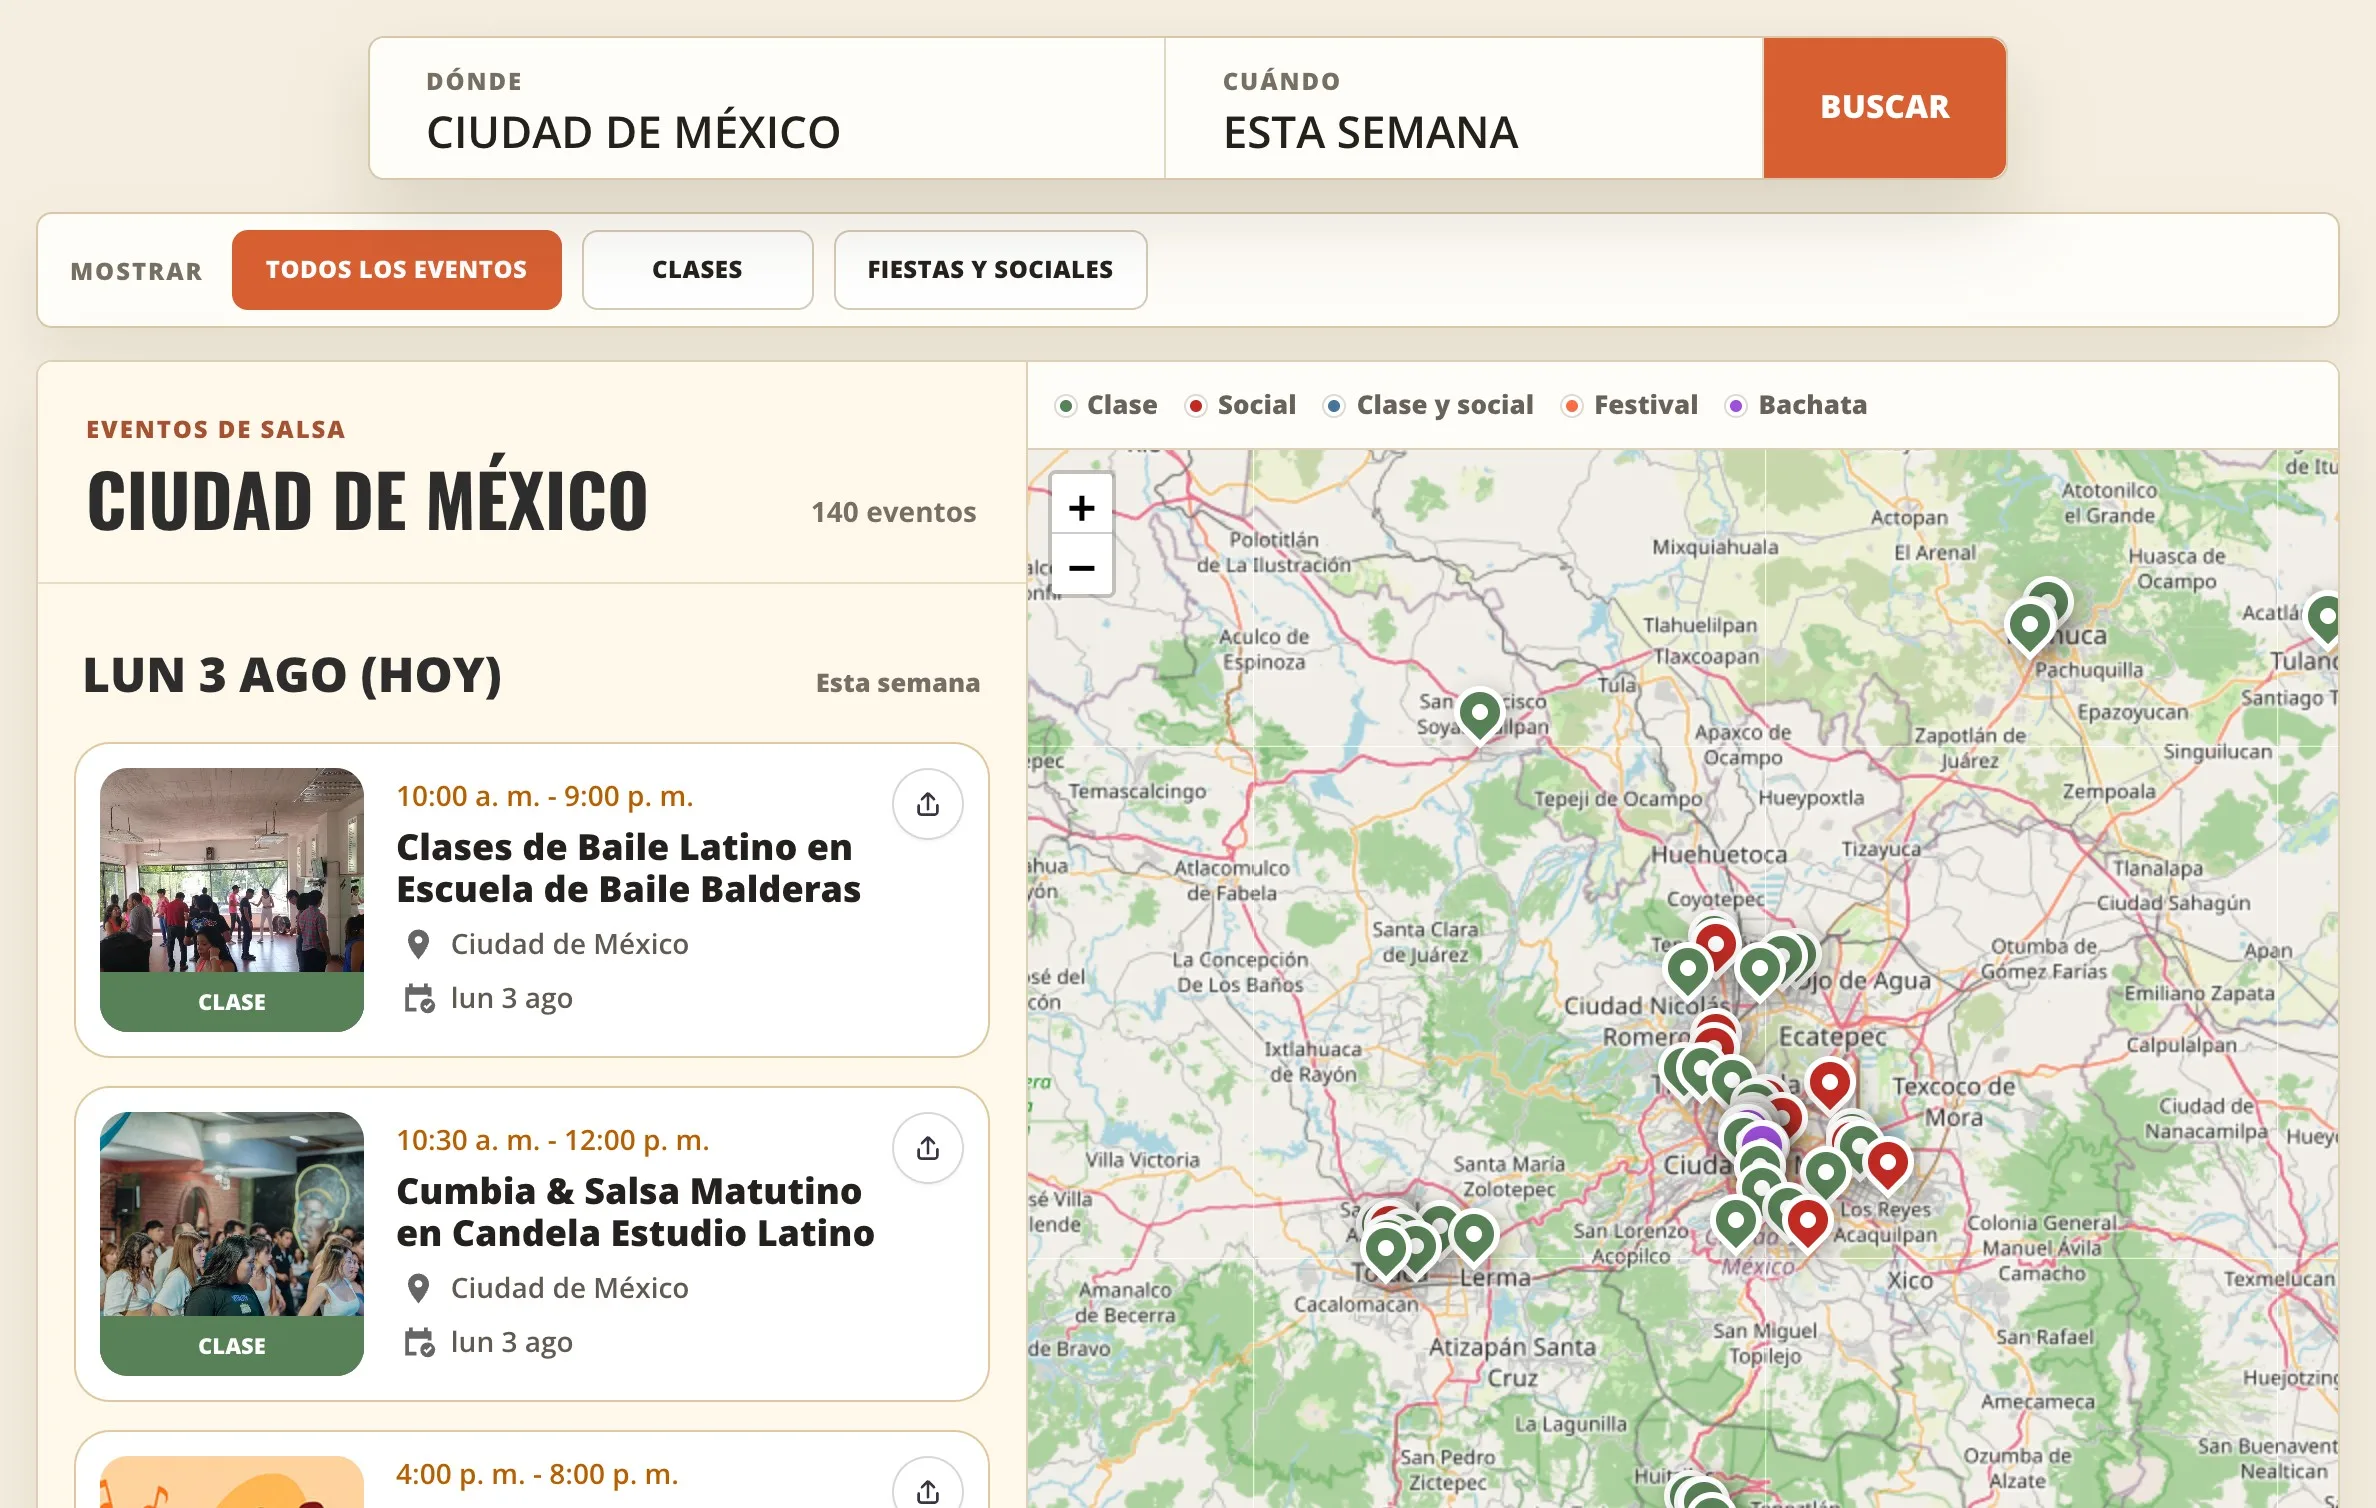Click calendar icon on Balderas card

419,998
